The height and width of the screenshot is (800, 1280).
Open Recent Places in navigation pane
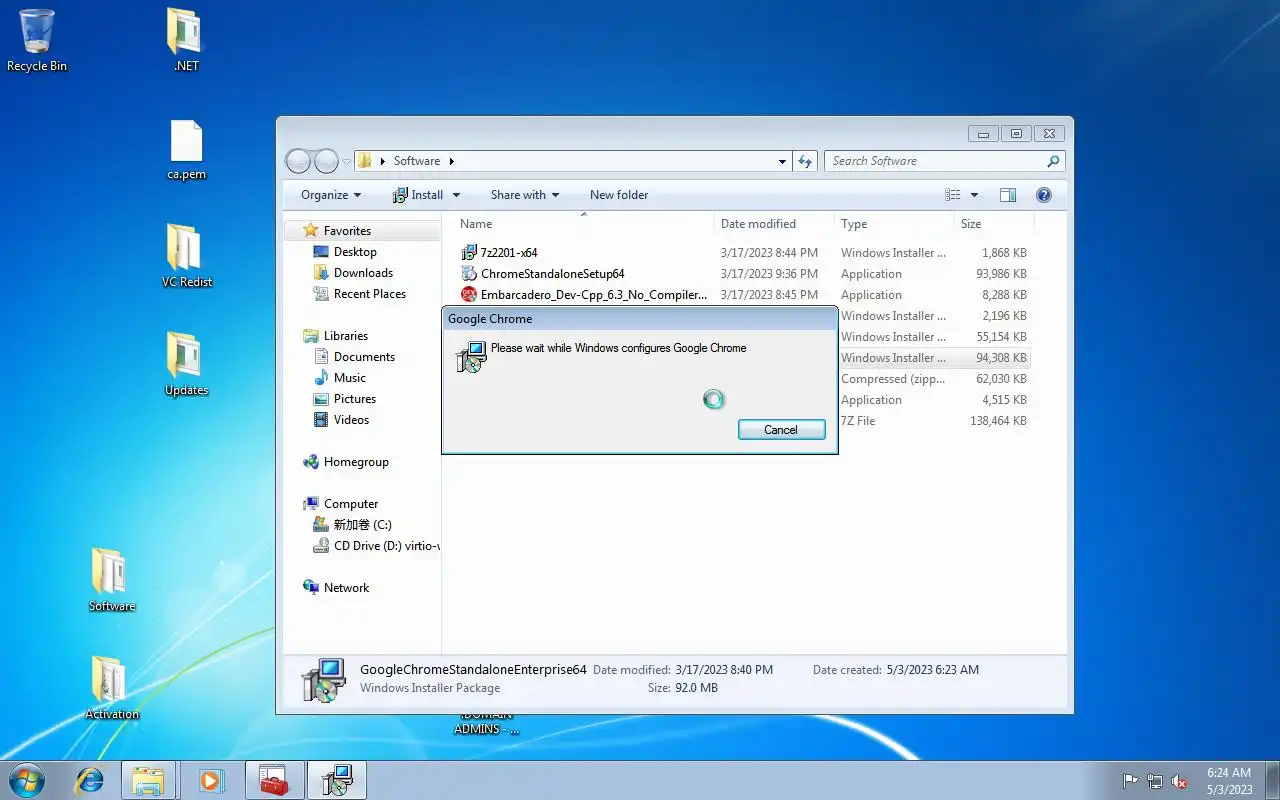coord(369,294)
